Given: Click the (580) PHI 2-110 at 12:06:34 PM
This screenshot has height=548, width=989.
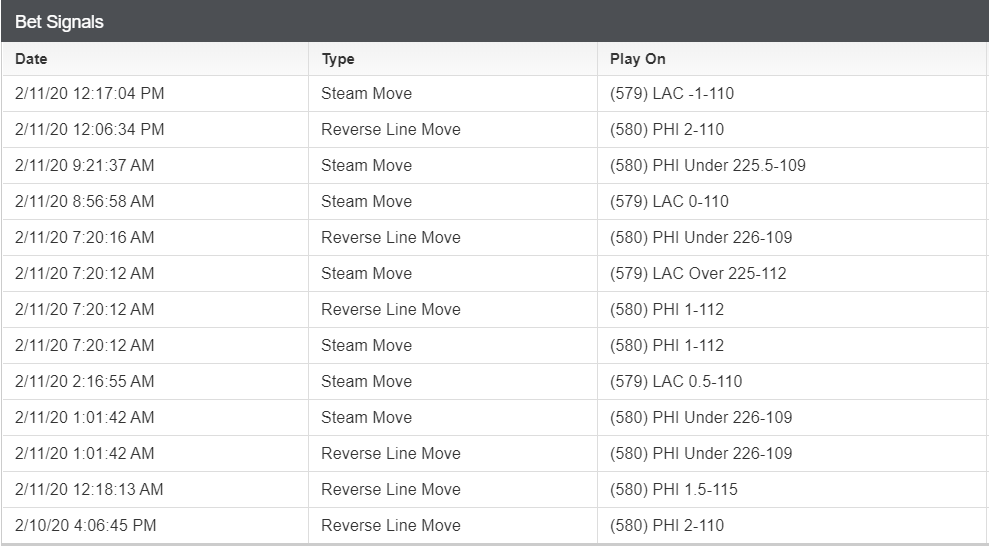Looking at the screenshot, I should (667, 129).
